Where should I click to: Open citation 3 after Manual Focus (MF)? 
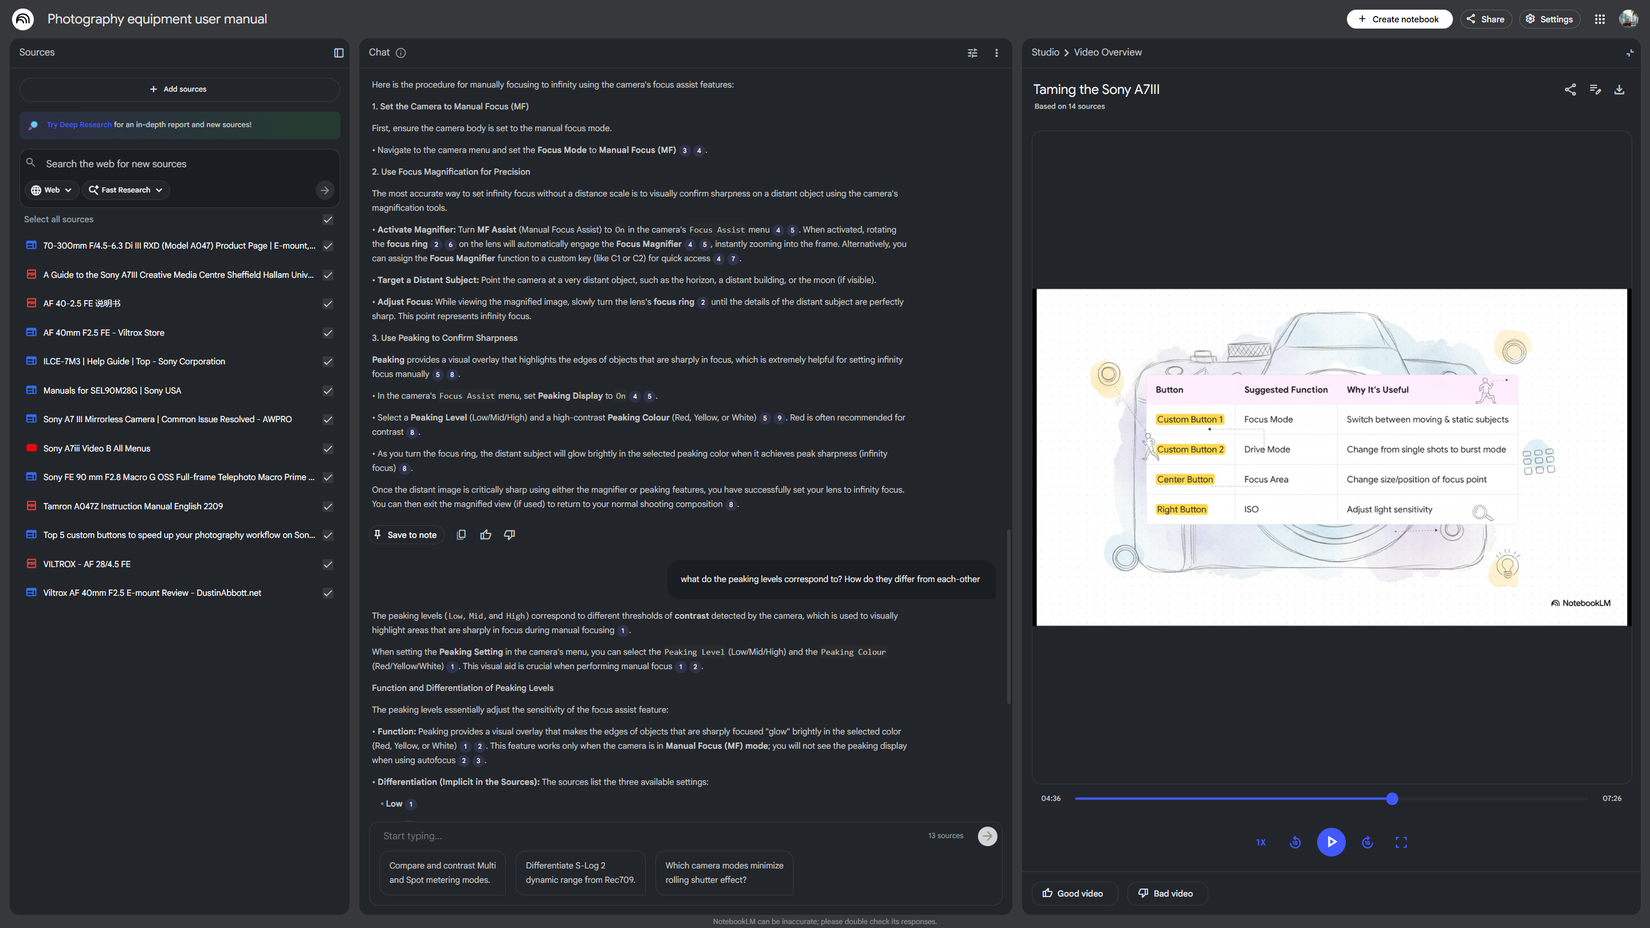[x=684, y=151]
